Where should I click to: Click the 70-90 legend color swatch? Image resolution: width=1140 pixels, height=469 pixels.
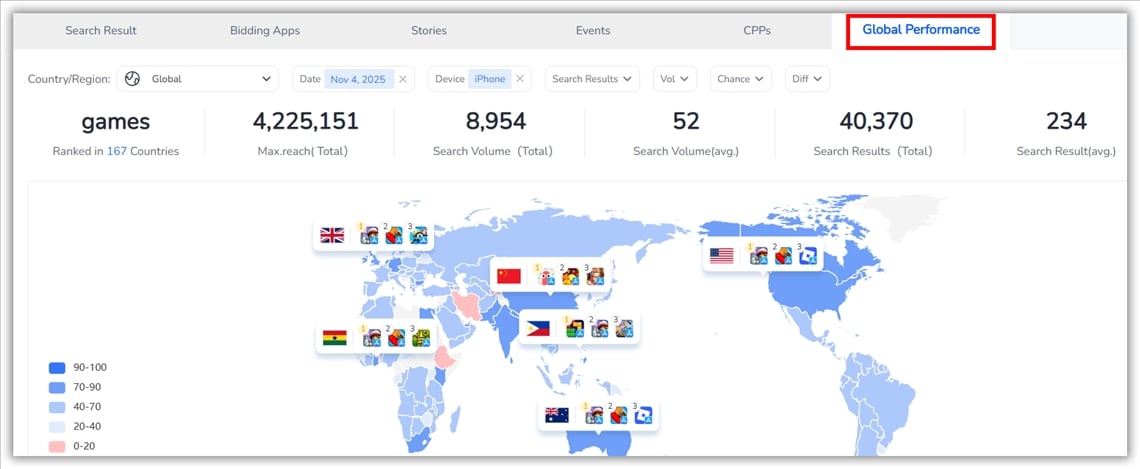pyautogui.click(x=57, y=388)
